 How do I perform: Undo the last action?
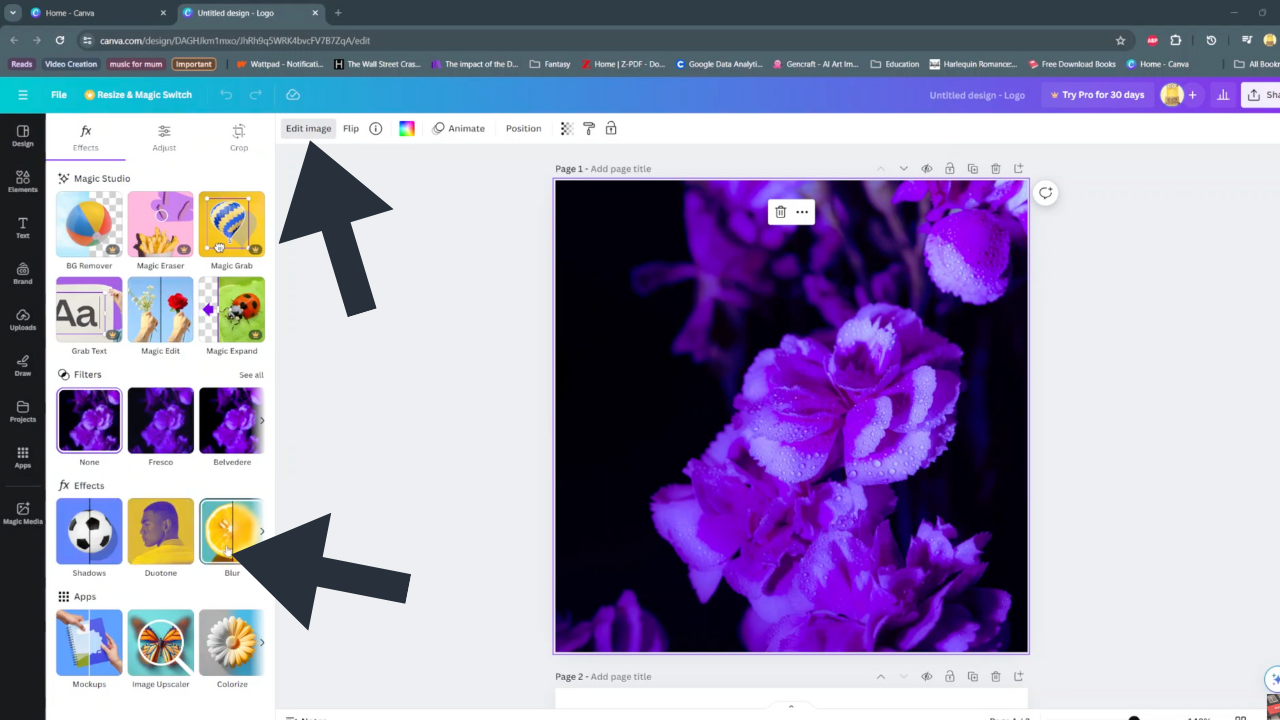tap(226, 95)
